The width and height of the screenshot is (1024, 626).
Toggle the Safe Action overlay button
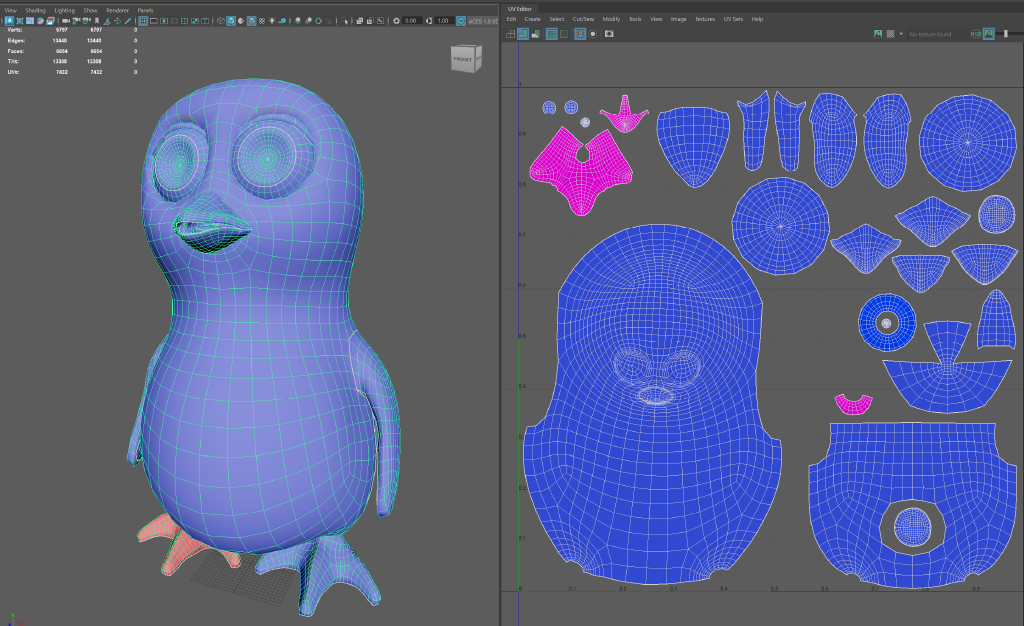coord(195,21)
